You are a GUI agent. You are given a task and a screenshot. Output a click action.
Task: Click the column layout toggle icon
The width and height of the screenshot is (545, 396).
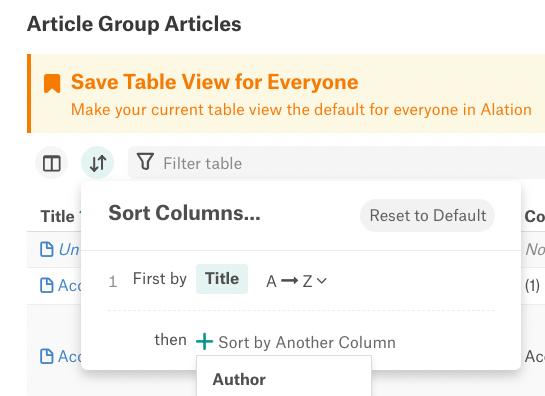[x=52, y=163]
